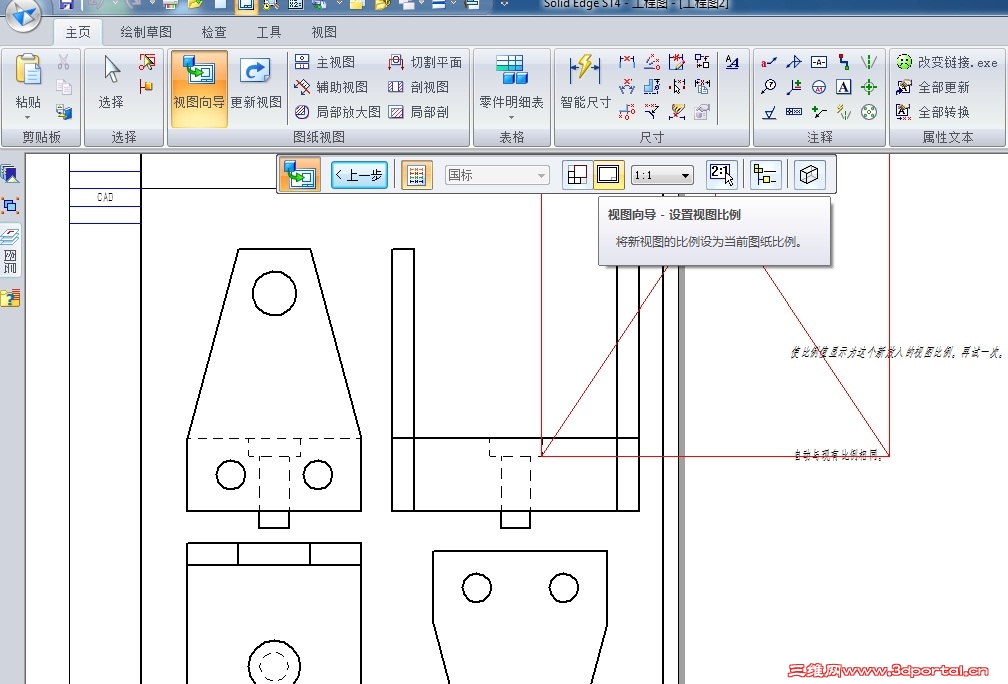Screen dimensions: 1008x684
Task: Select the connector line annotation icon
Action: pyautogui.click(x=843, y=62)
